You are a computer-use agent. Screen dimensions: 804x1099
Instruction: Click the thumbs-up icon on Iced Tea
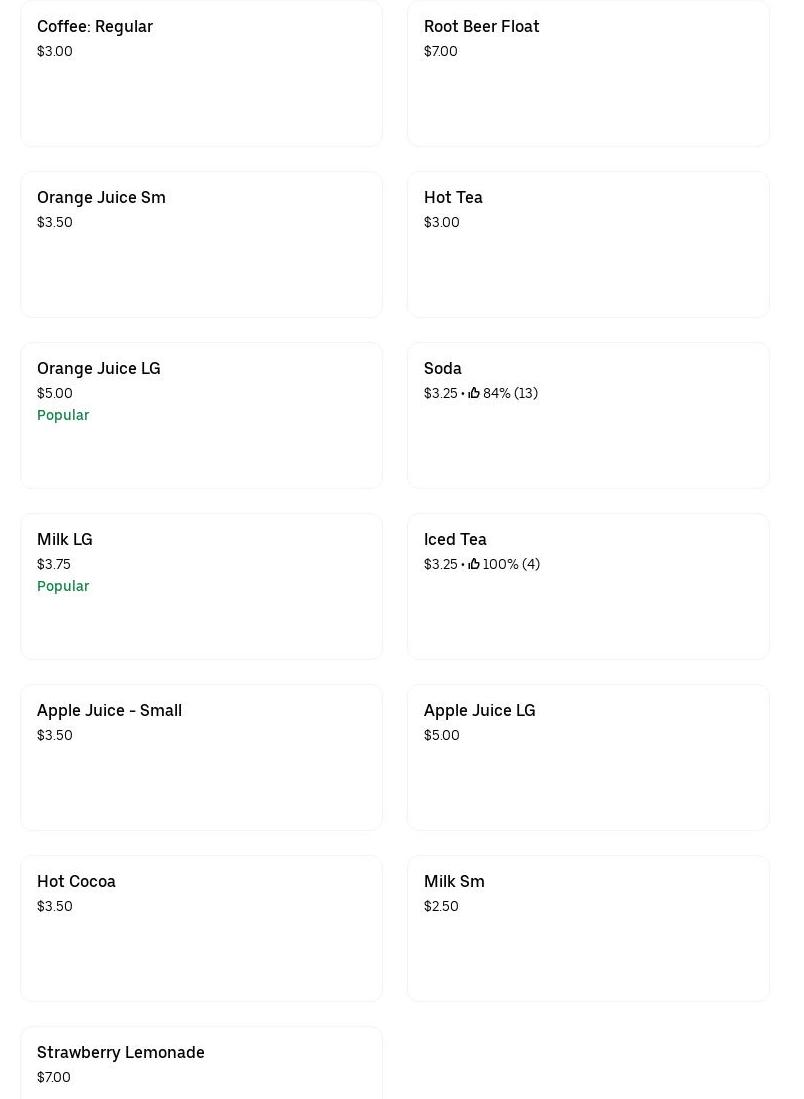[x=474, y=564]
